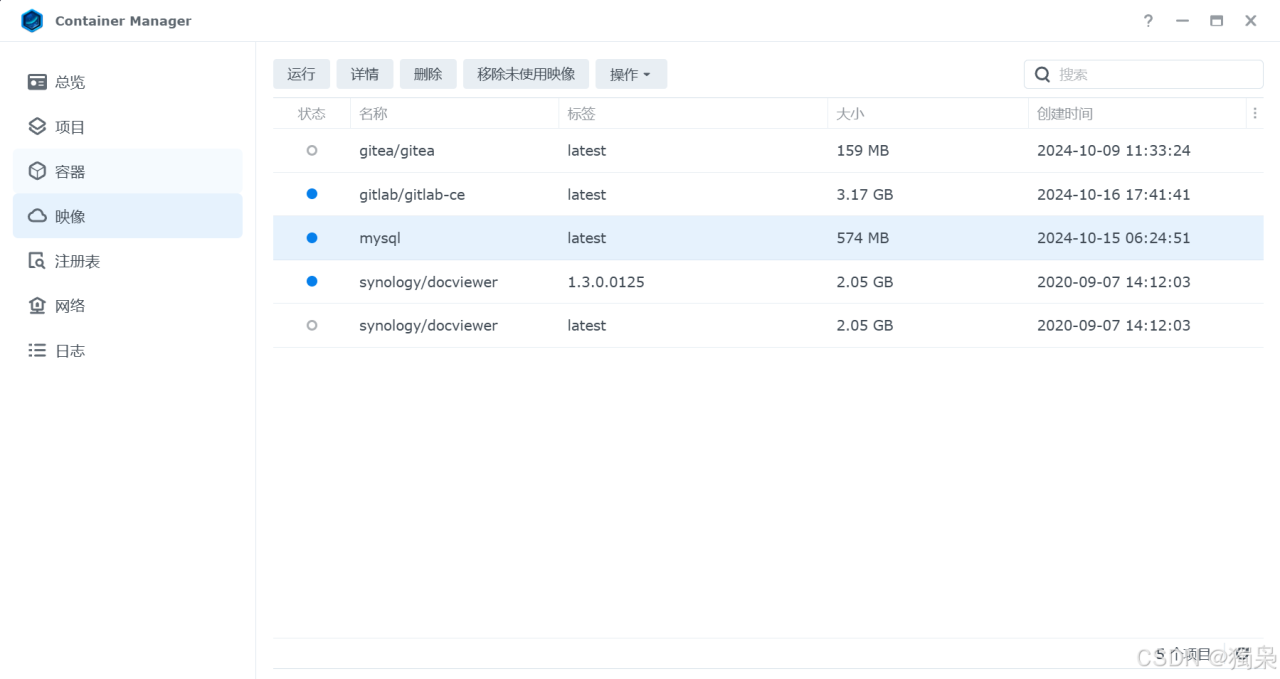Open the 总览 overview panel

click(x=69, y=81)
